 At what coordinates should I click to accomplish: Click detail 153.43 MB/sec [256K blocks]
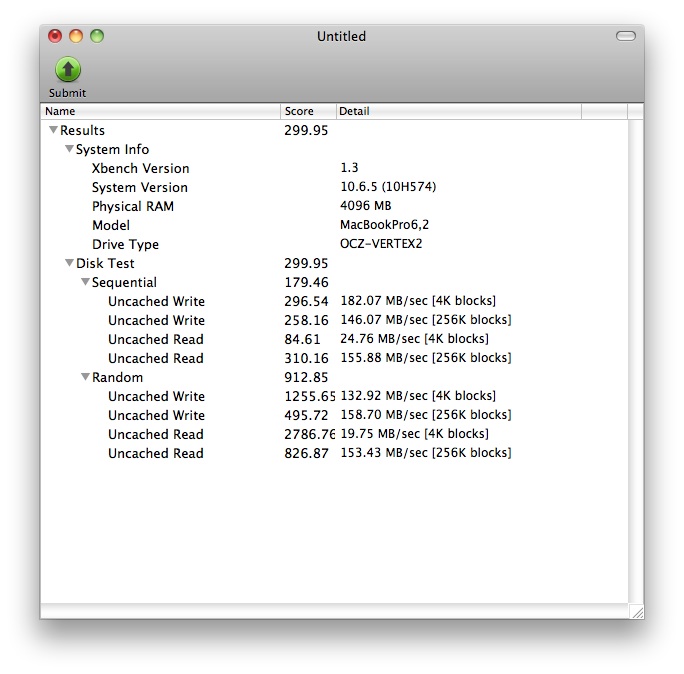(426, 453)
